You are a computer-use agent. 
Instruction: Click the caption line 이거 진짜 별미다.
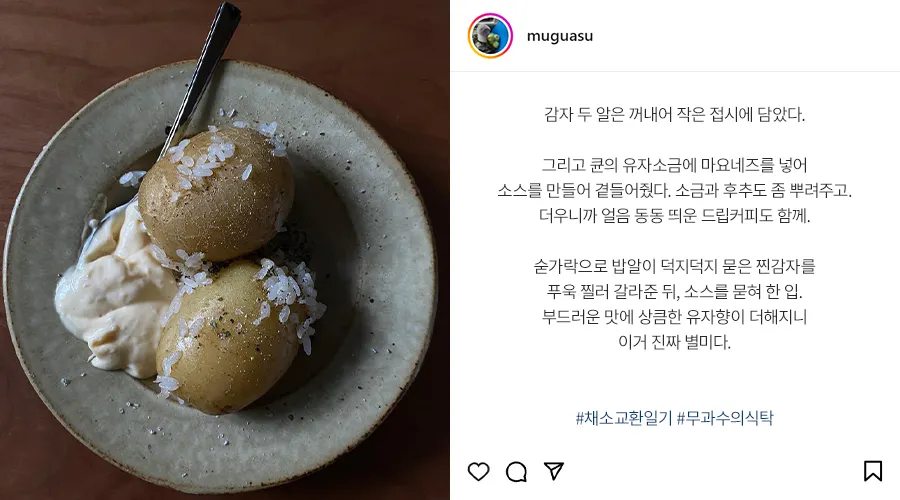coord(674,342)
